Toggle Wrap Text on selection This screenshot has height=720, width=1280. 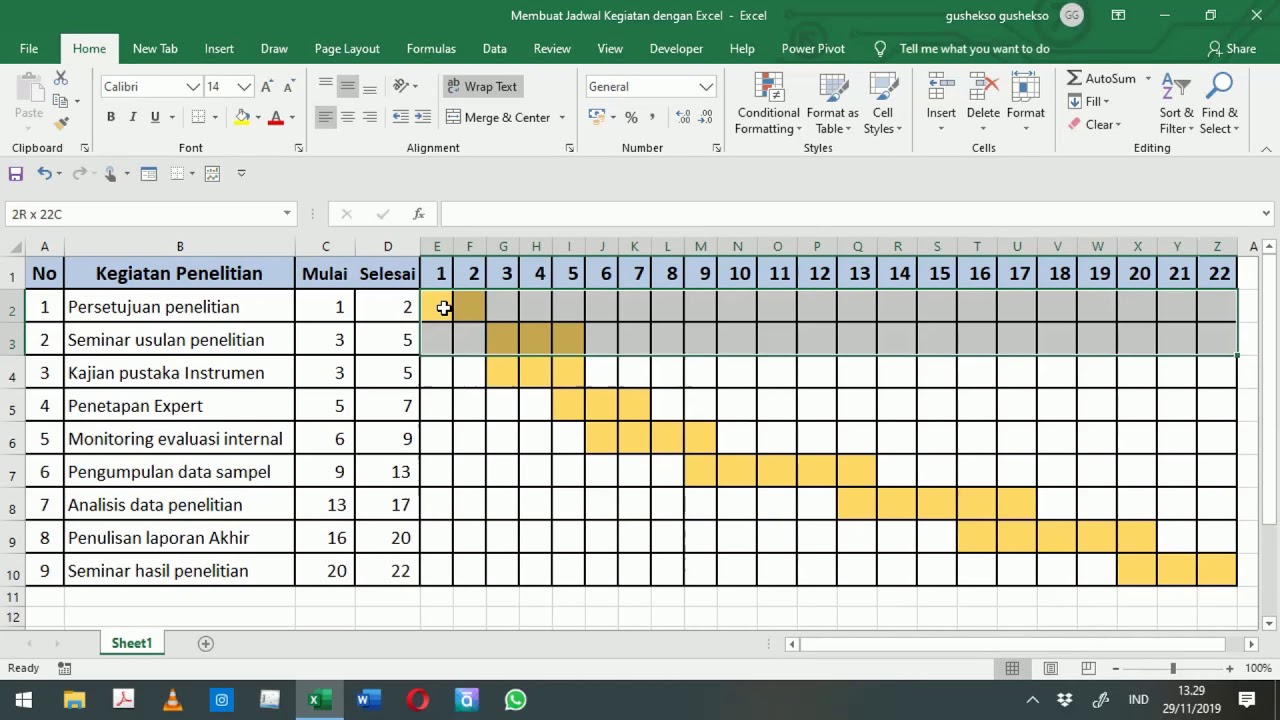tap(481, 87)
